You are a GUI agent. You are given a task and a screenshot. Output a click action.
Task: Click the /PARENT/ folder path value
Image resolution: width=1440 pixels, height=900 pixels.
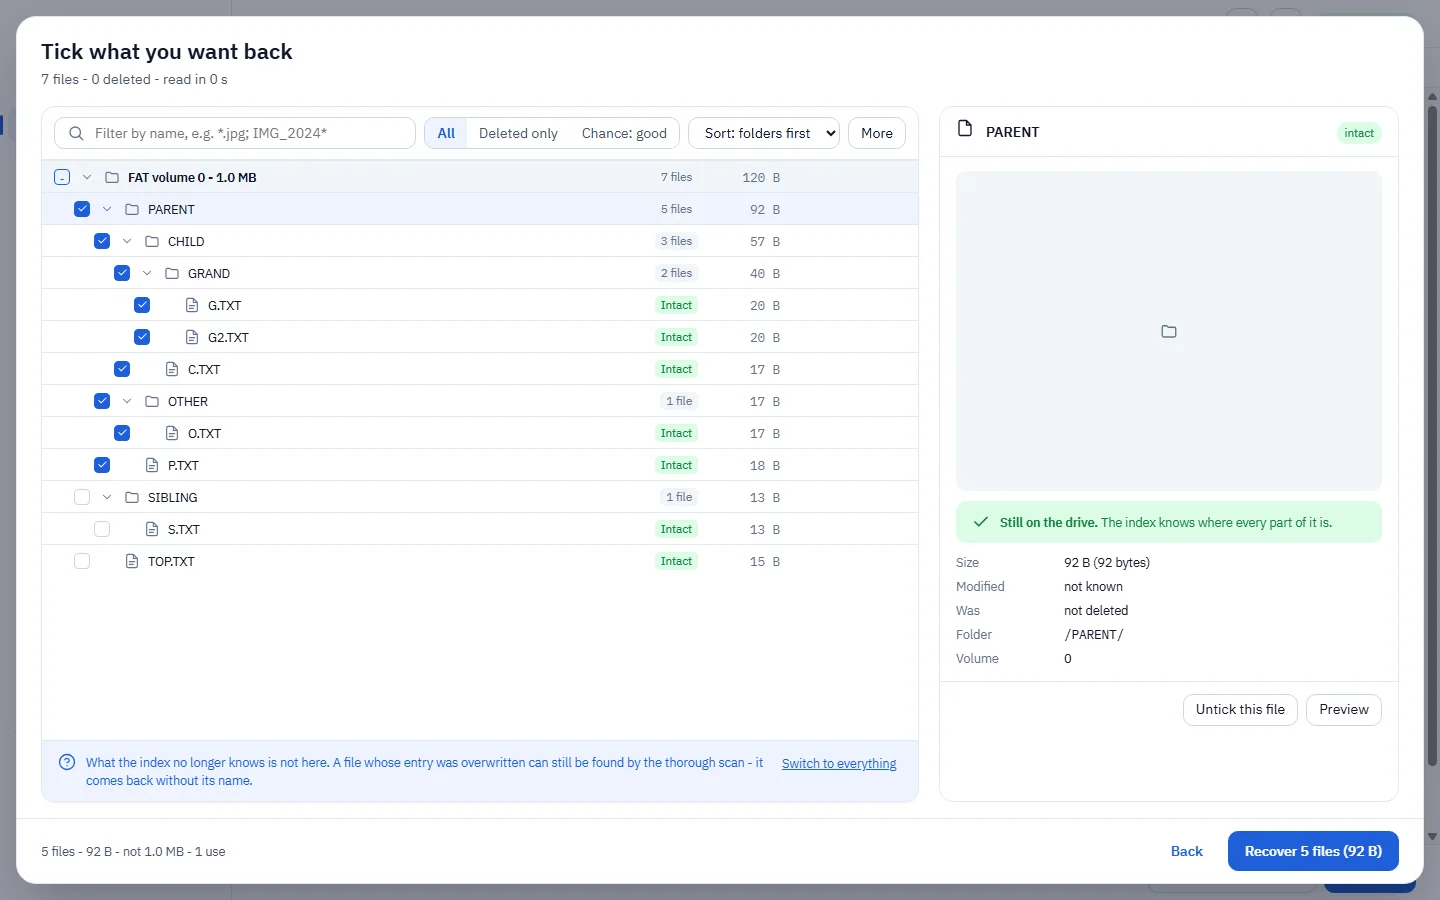click(1094, 635)
